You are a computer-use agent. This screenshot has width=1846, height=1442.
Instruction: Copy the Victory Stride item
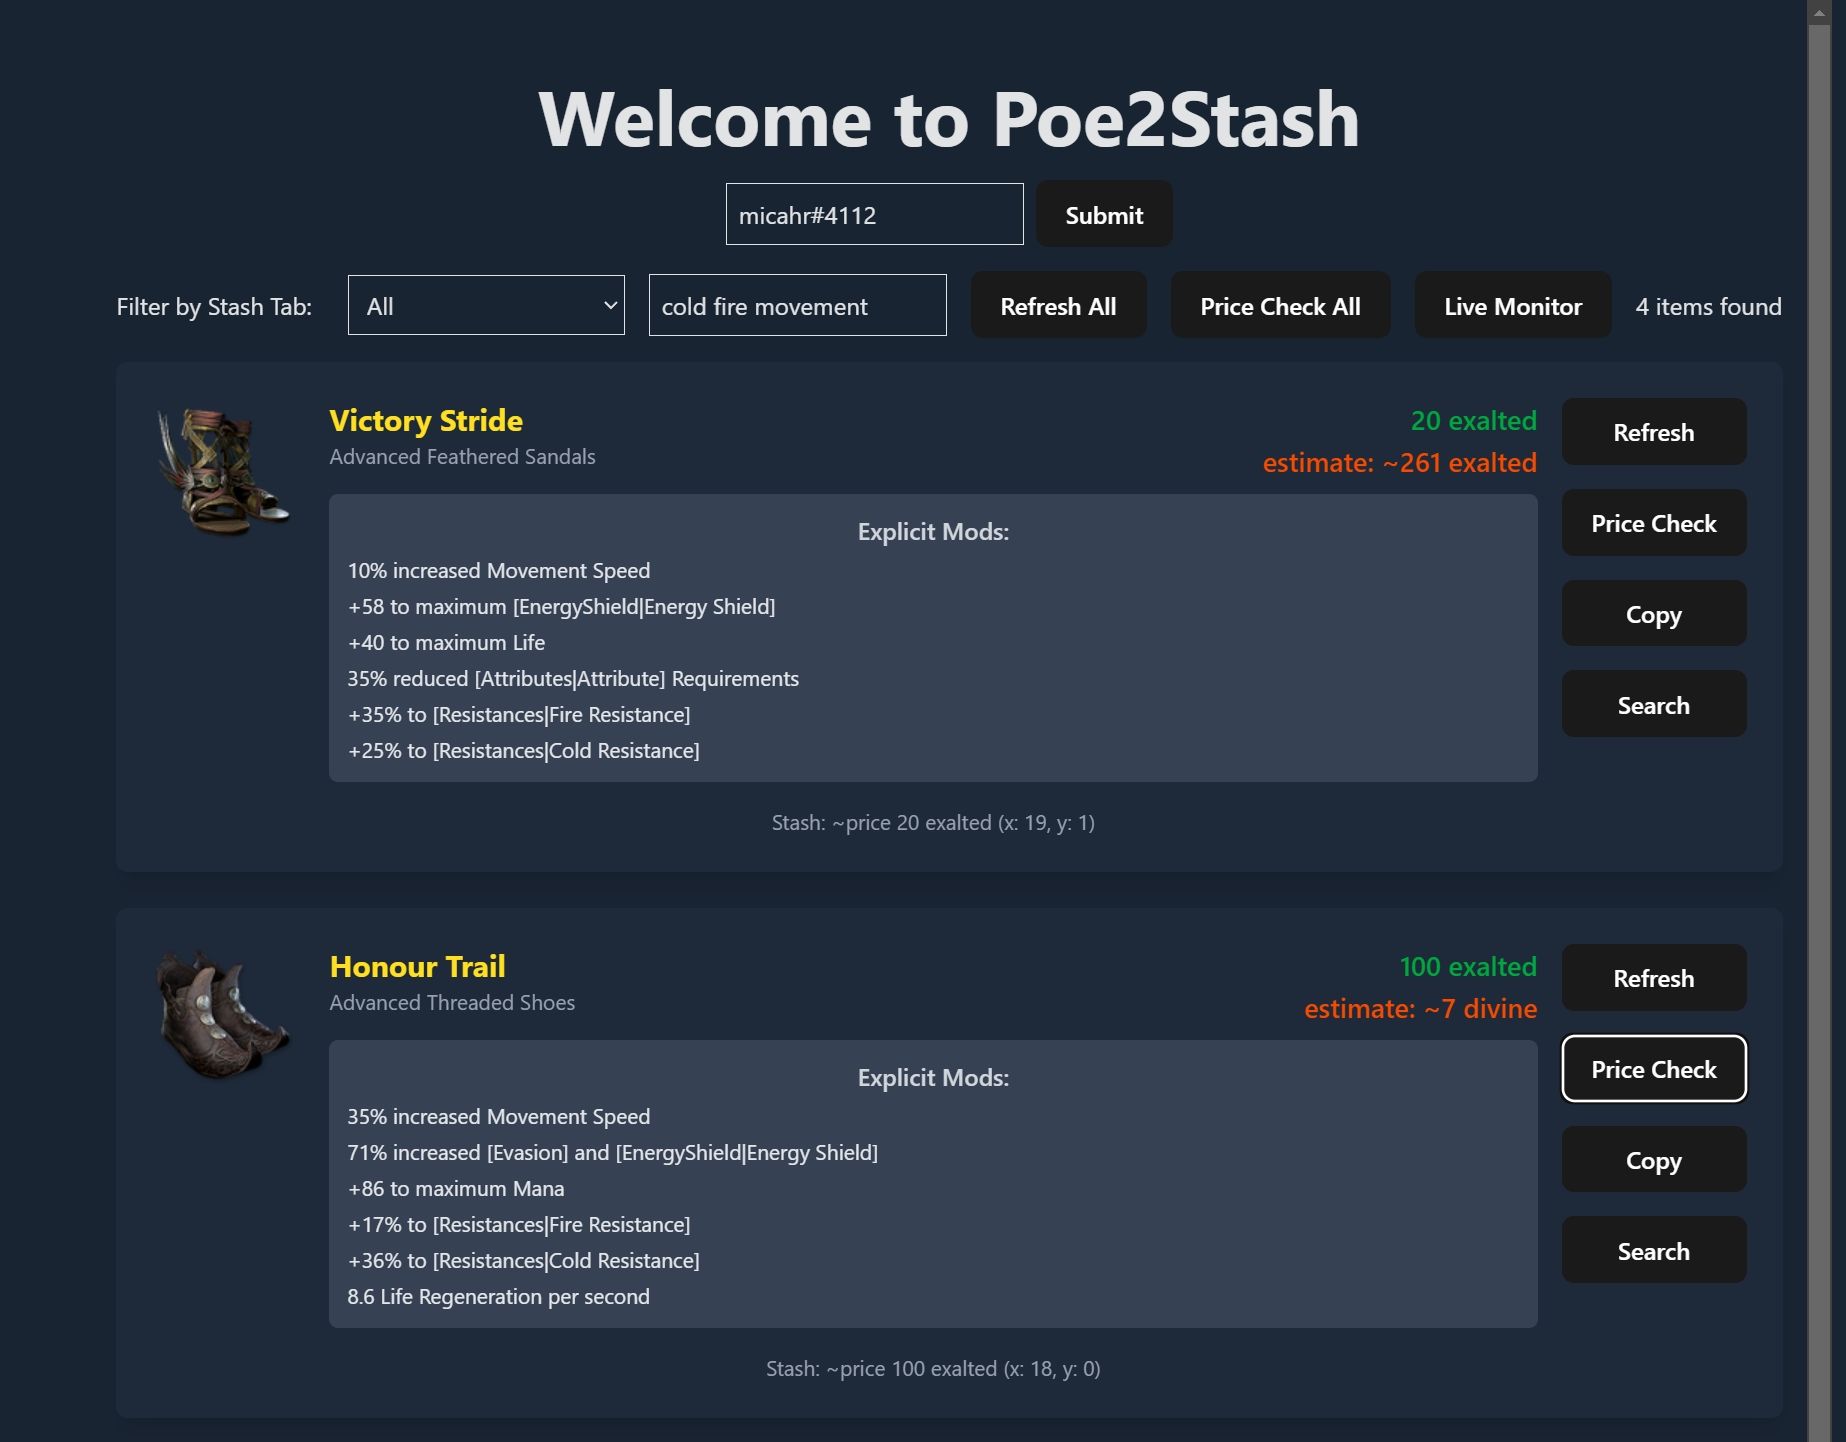[x=1653, y=614]
